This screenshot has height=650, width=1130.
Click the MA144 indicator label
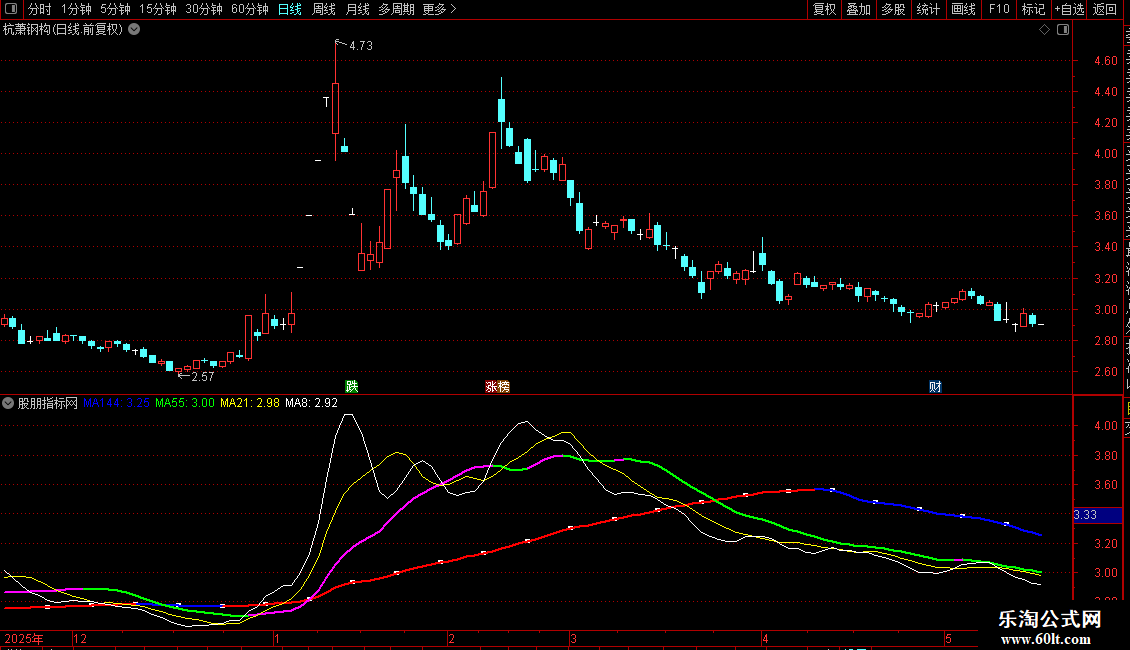click(117, 403)
